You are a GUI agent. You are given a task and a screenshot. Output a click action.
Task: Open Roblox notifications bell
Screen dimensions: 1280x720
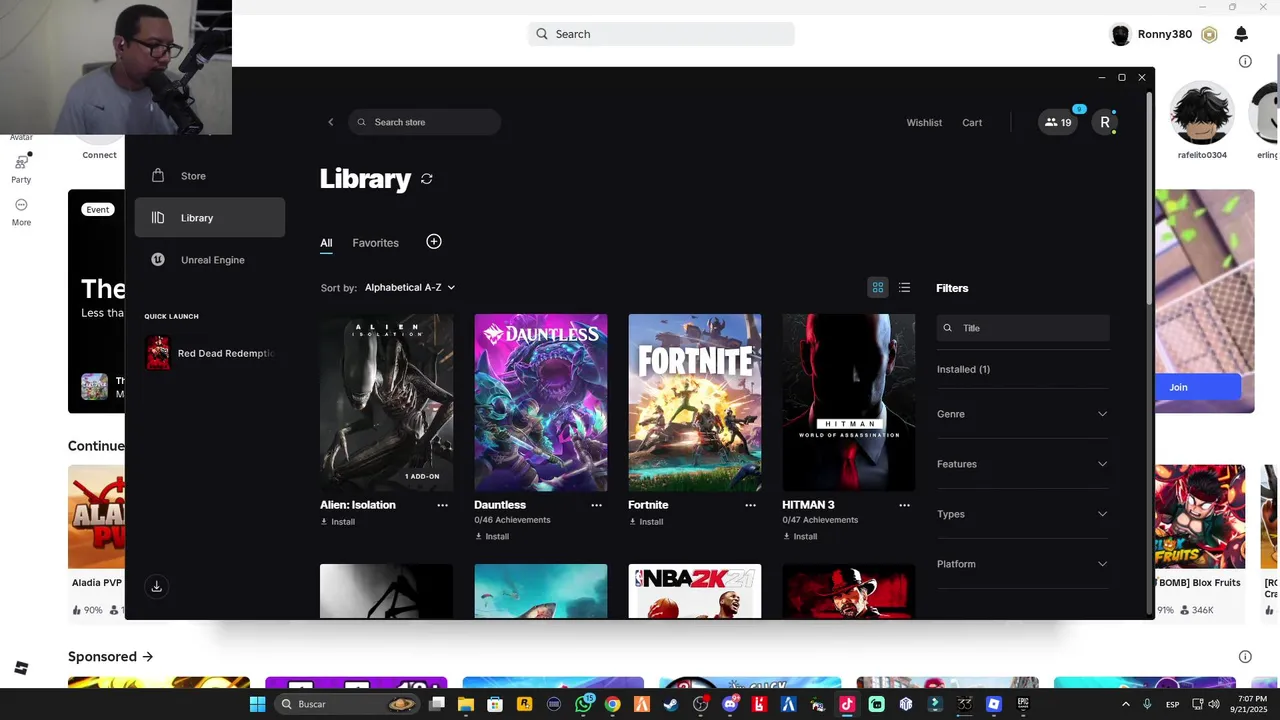pos(1241,34)
